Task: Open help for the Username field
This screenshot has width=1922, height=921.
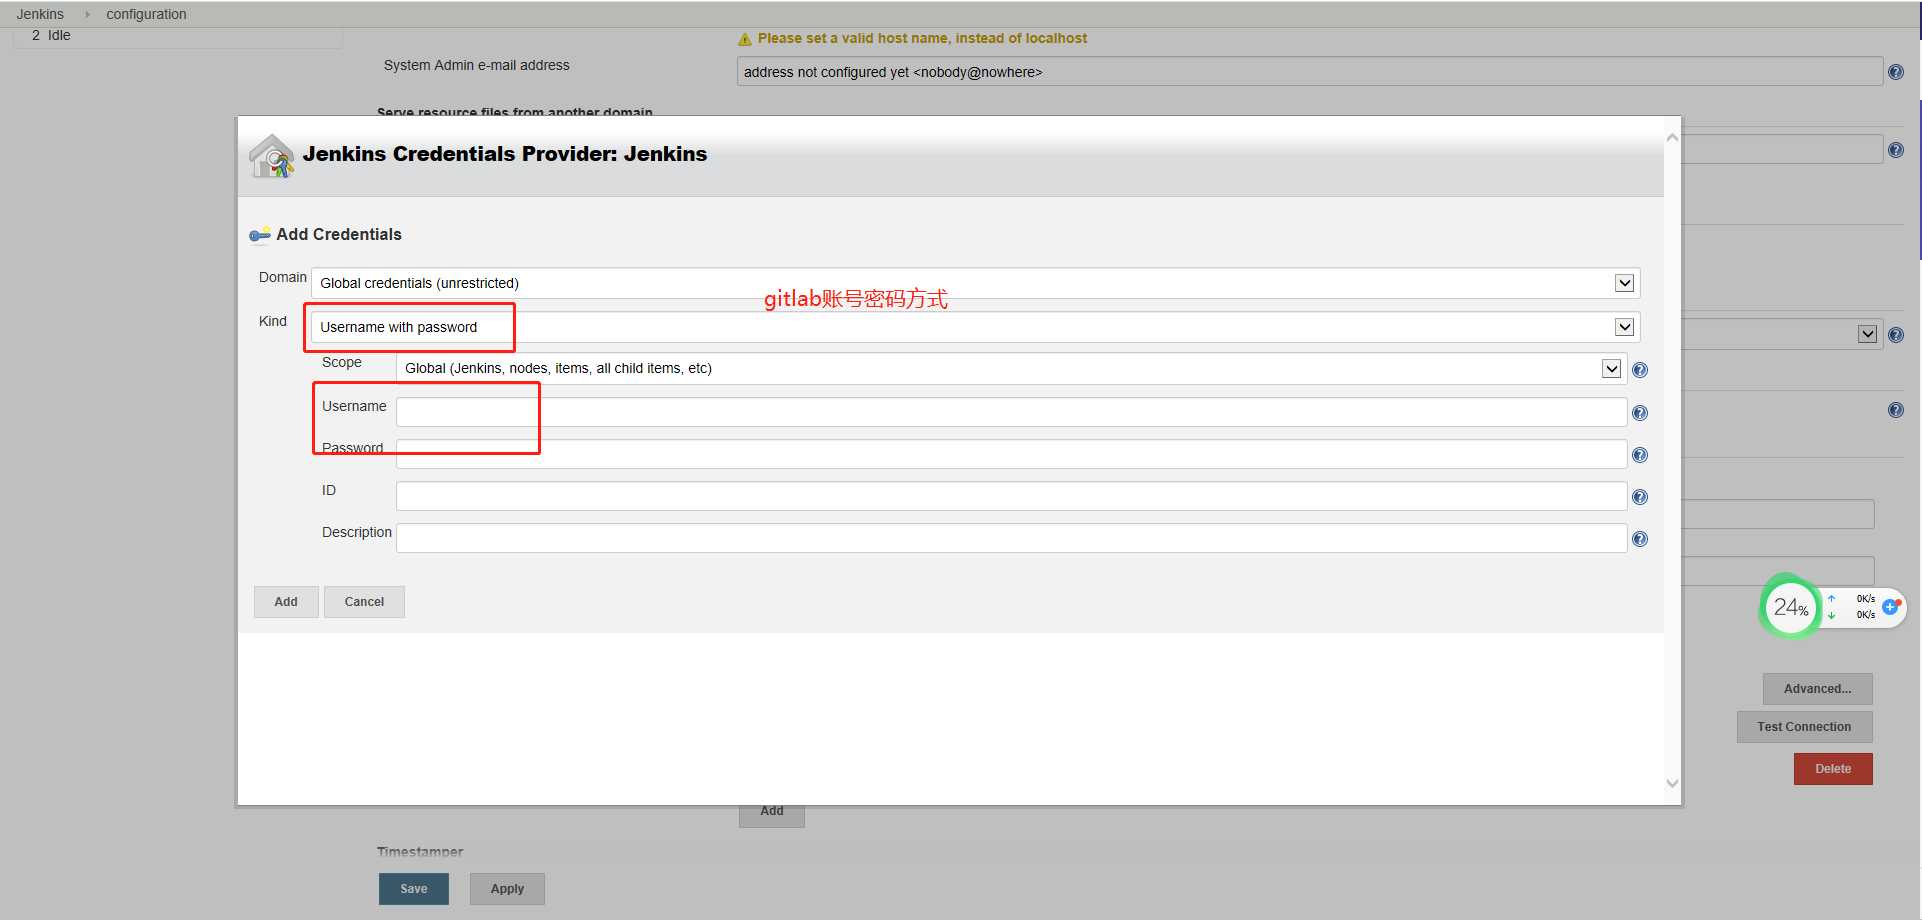Action: [x=1640, y=413]
